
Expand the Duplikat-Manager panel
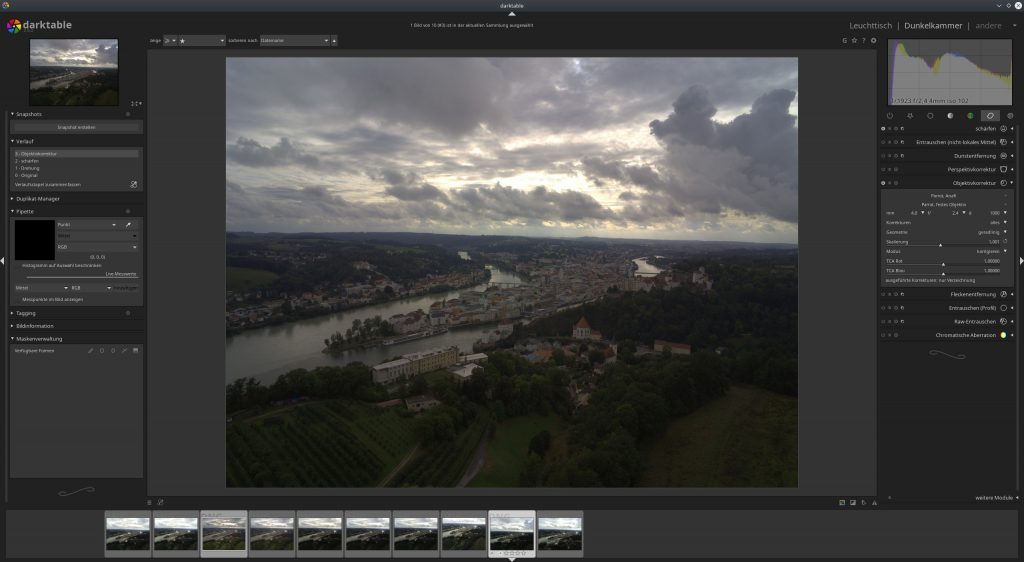[38, 199]
